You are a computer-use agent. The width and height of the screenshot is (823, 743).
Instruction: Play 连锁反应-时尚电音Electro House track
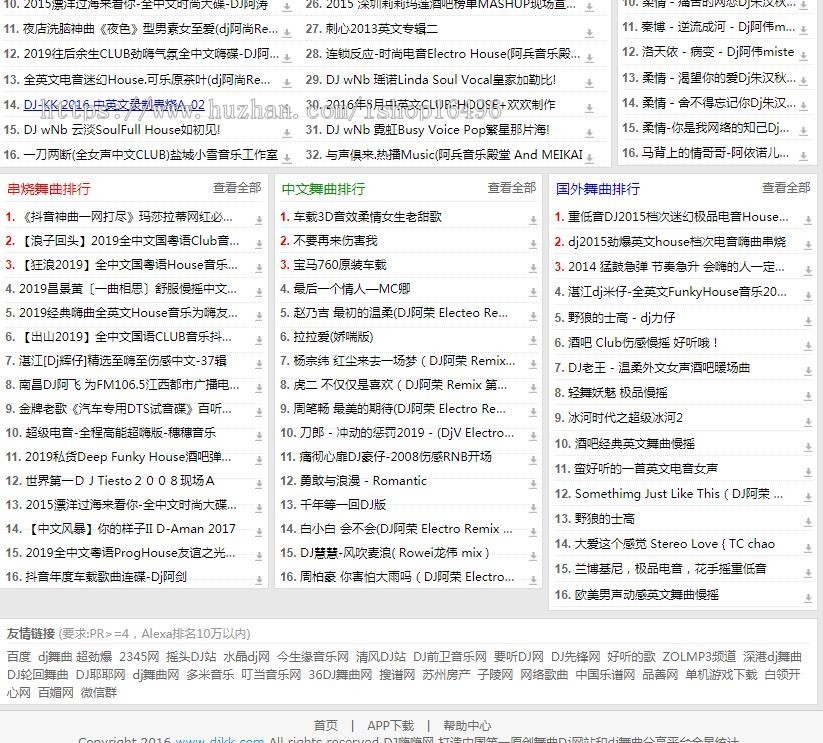click(x=452, y=54)
